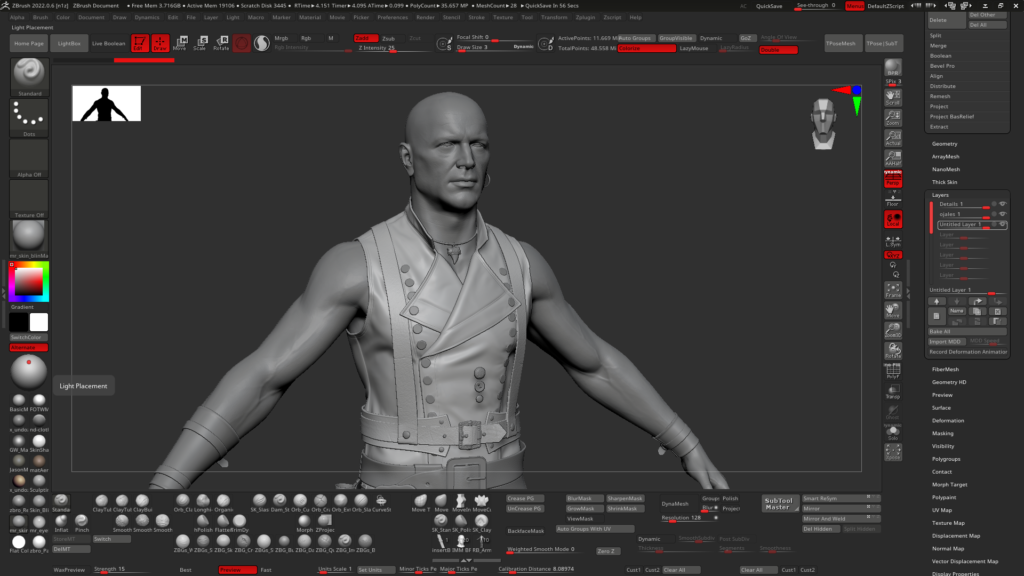The image size is (1024, 576).
Task: Expand the Deformation section
Action: coord(948,421)
